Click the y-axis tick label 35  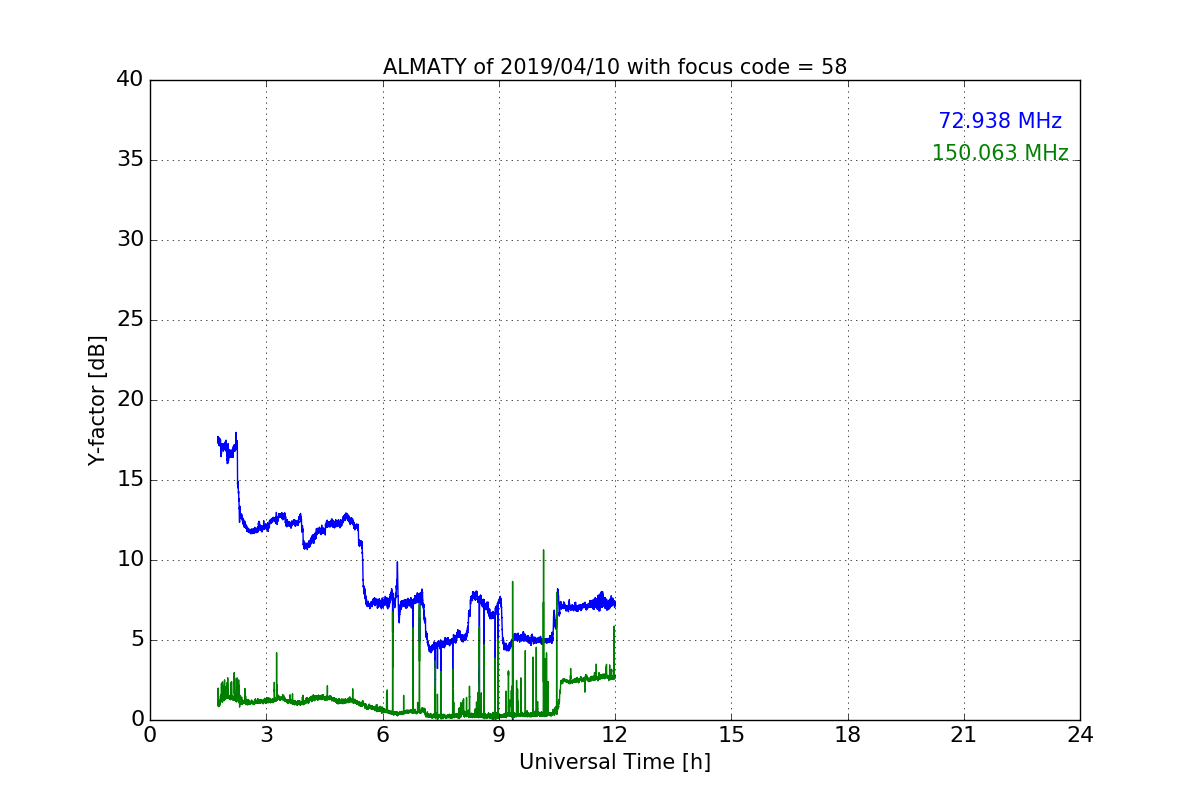129,160
